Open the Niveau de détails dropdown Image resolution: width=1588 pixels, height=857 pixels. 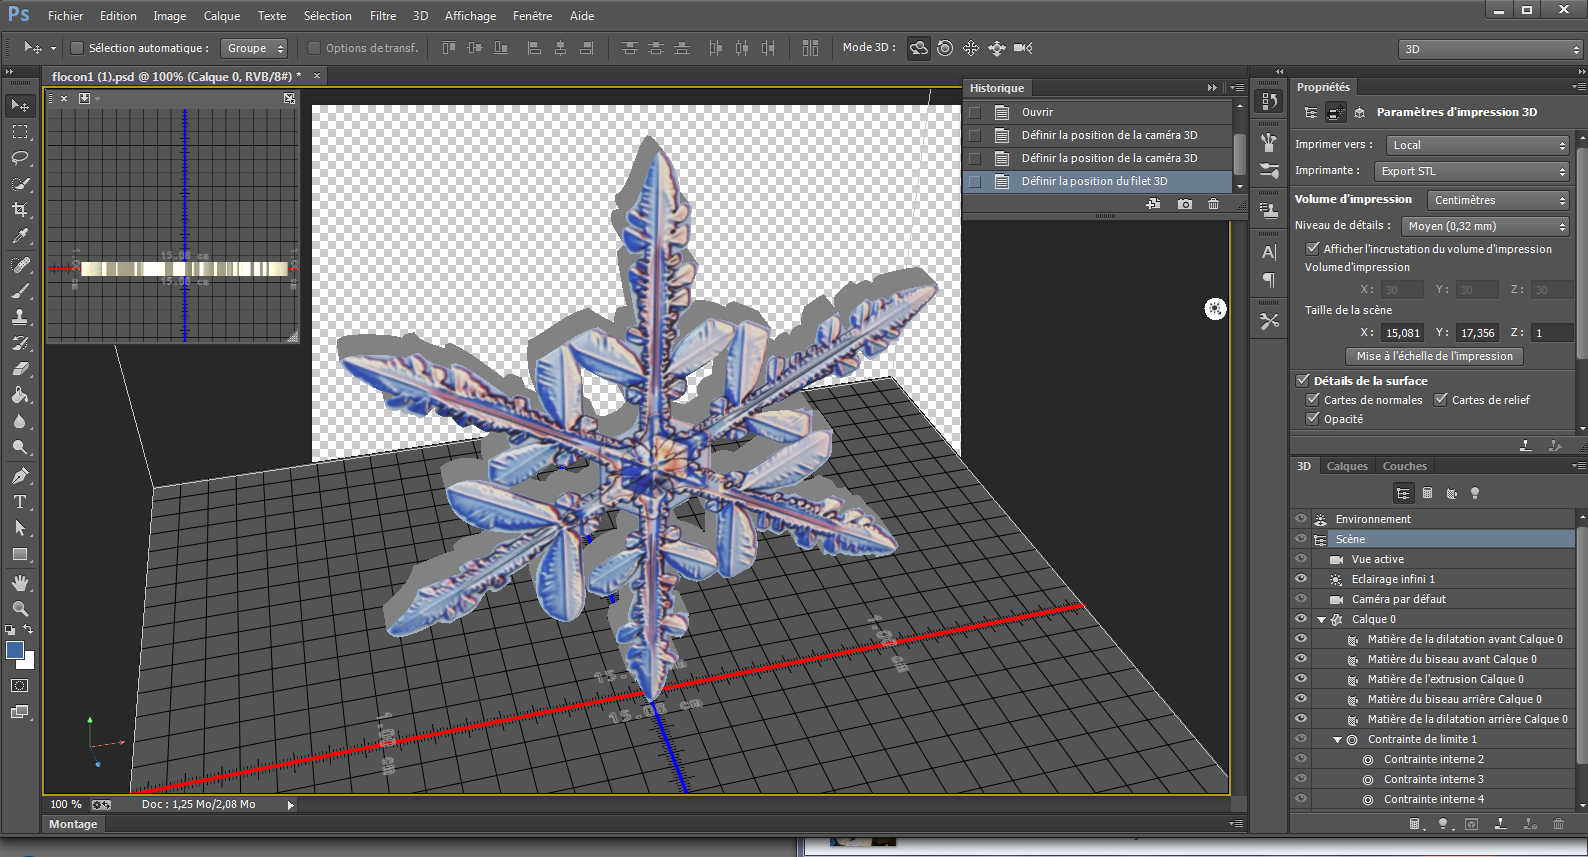(x=1485, y=226)
